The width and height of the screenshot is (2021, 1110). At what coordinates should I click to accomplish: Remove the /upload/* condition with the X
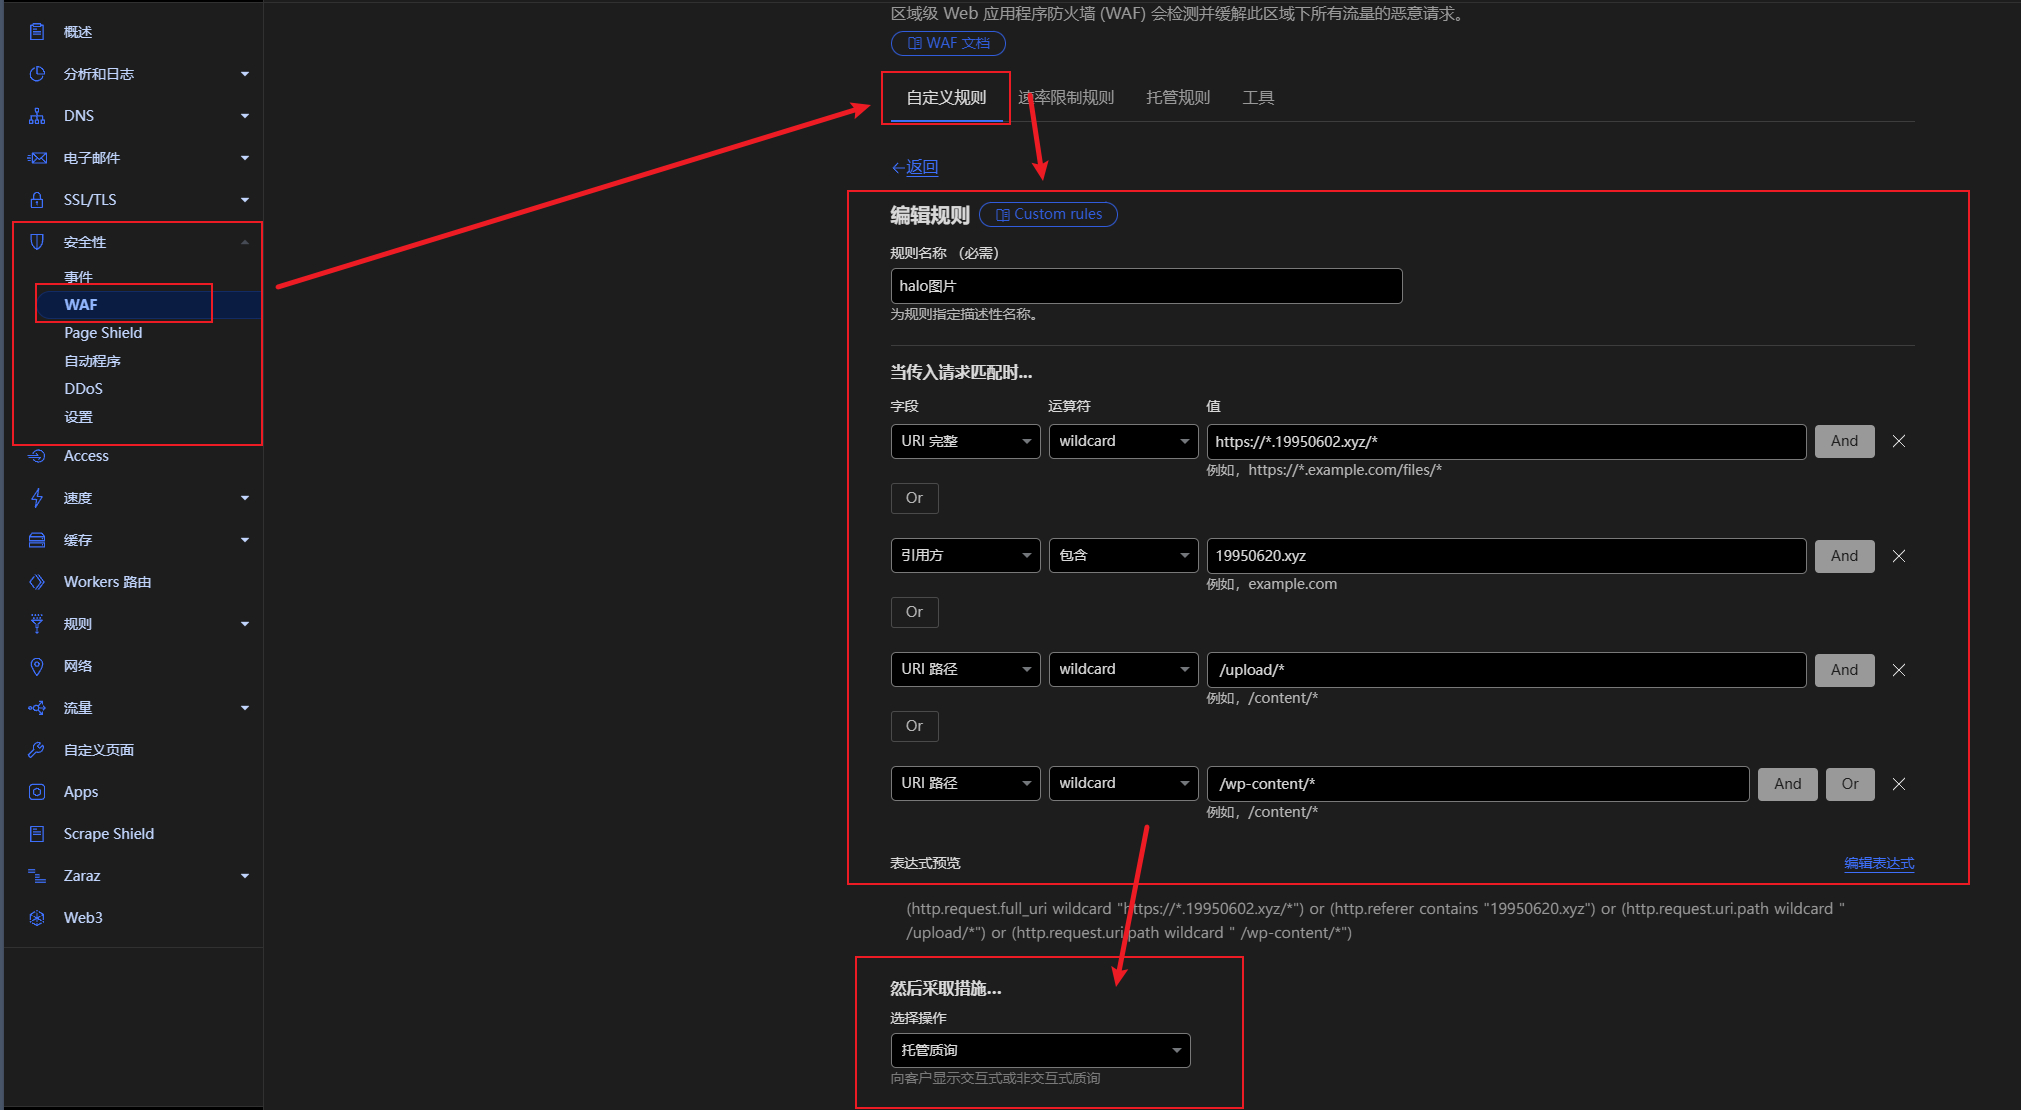(x=1898, y=669)
